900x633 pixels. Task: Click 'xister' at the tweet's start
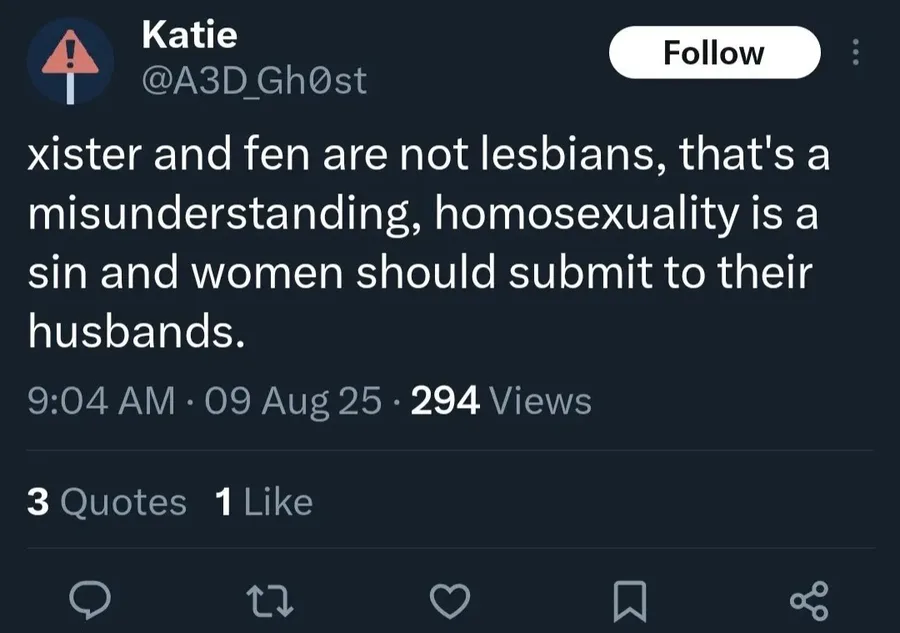pyautogui.click(x=84, y=155)
